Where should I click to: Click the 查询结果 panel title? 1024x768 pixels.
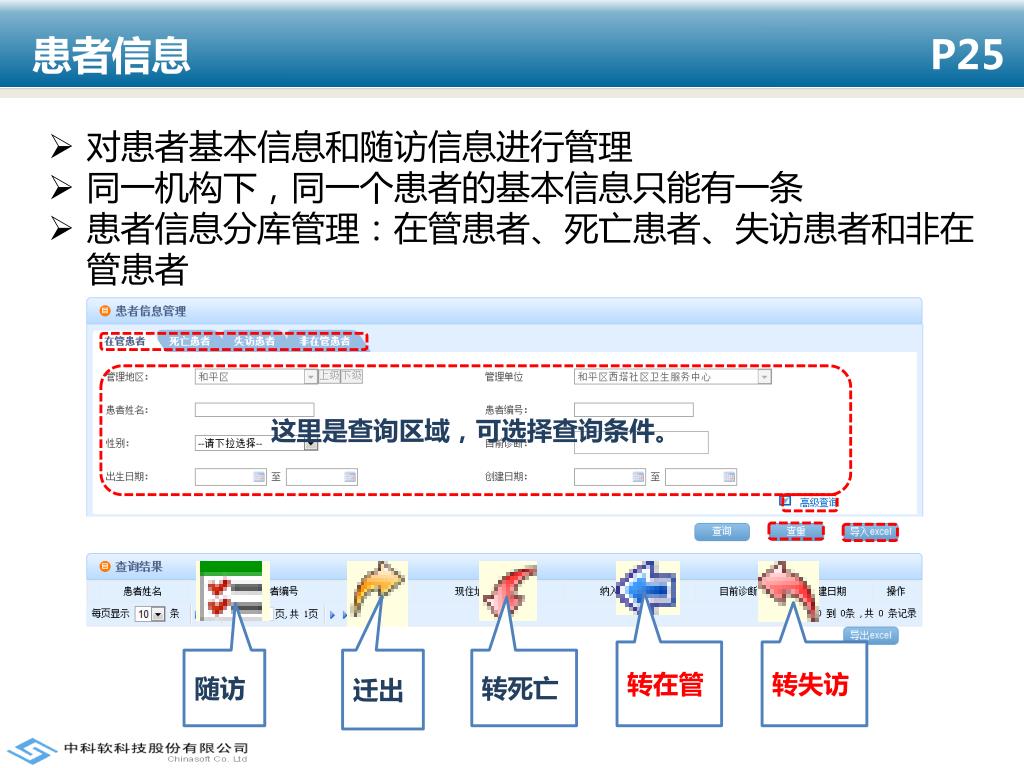pos(138,567)
